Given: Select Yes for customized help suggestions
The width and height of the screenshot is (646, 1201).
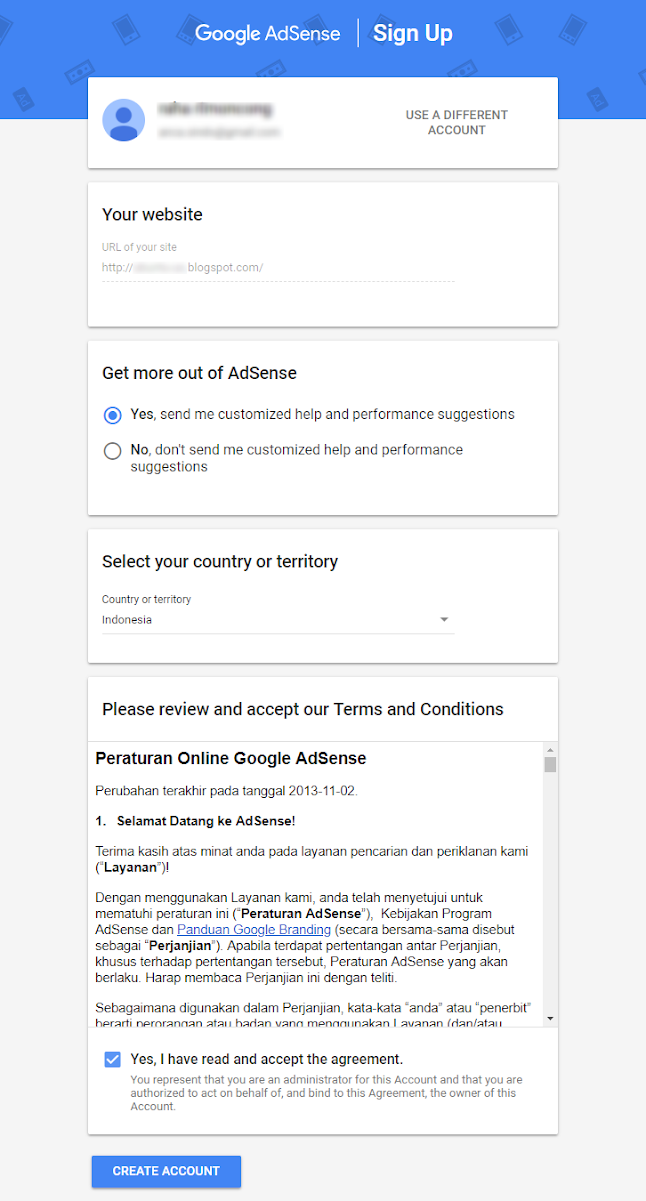Looking at the screenshot, I should tap(113, 415).
